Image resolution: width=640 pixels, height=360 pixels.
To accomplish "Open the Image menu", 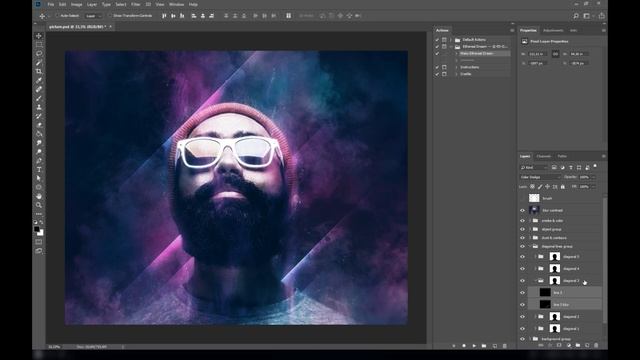I will tap(77, 4).
